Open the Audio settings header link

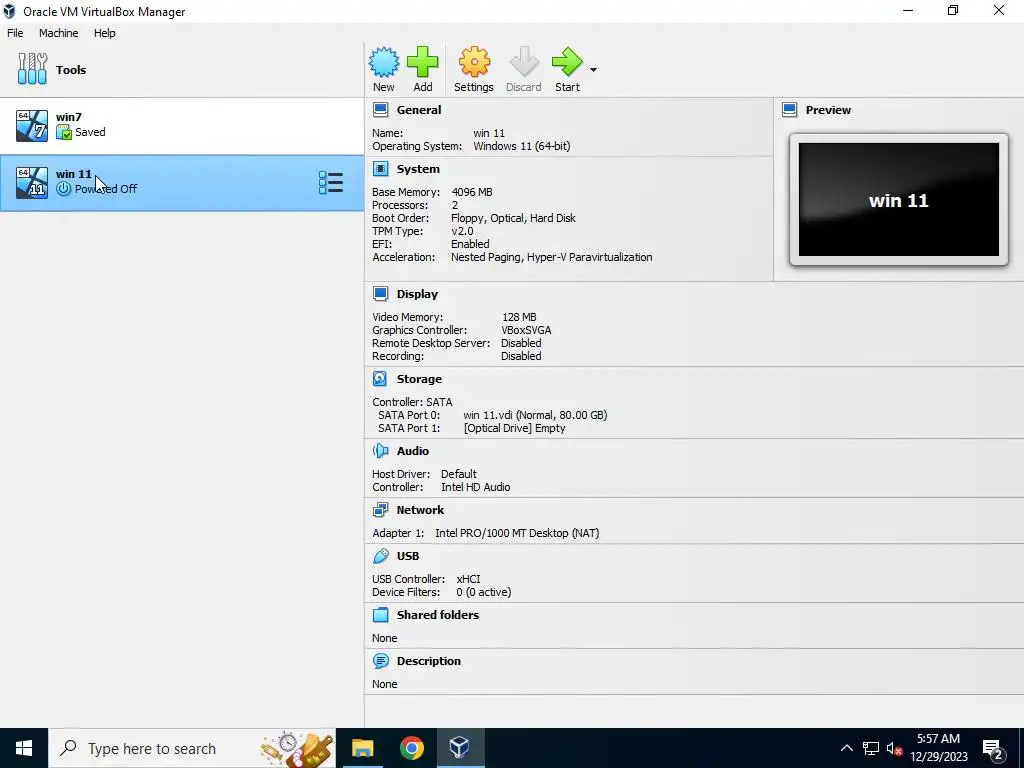pyautogui.click(x=413, y=451)
